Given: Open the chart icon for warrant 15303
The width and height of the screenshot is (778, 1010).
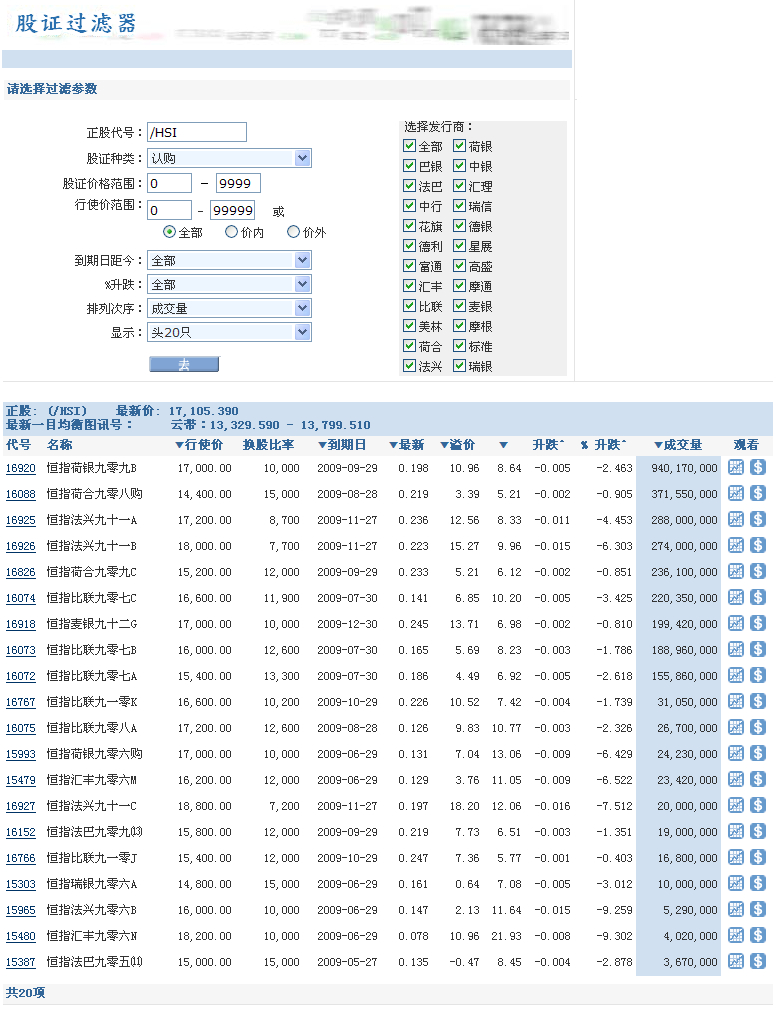Looking at the screenshot, I should coord(736,883).
